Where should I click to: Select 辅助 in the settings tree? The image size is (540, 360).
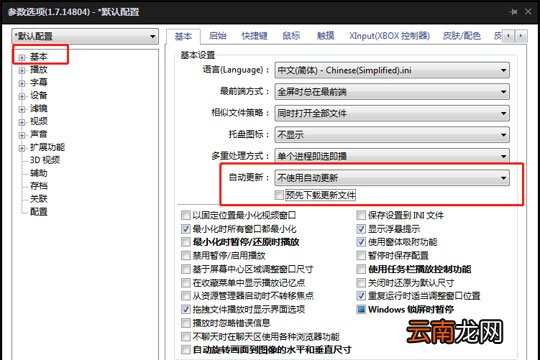[x=39, y=173]
